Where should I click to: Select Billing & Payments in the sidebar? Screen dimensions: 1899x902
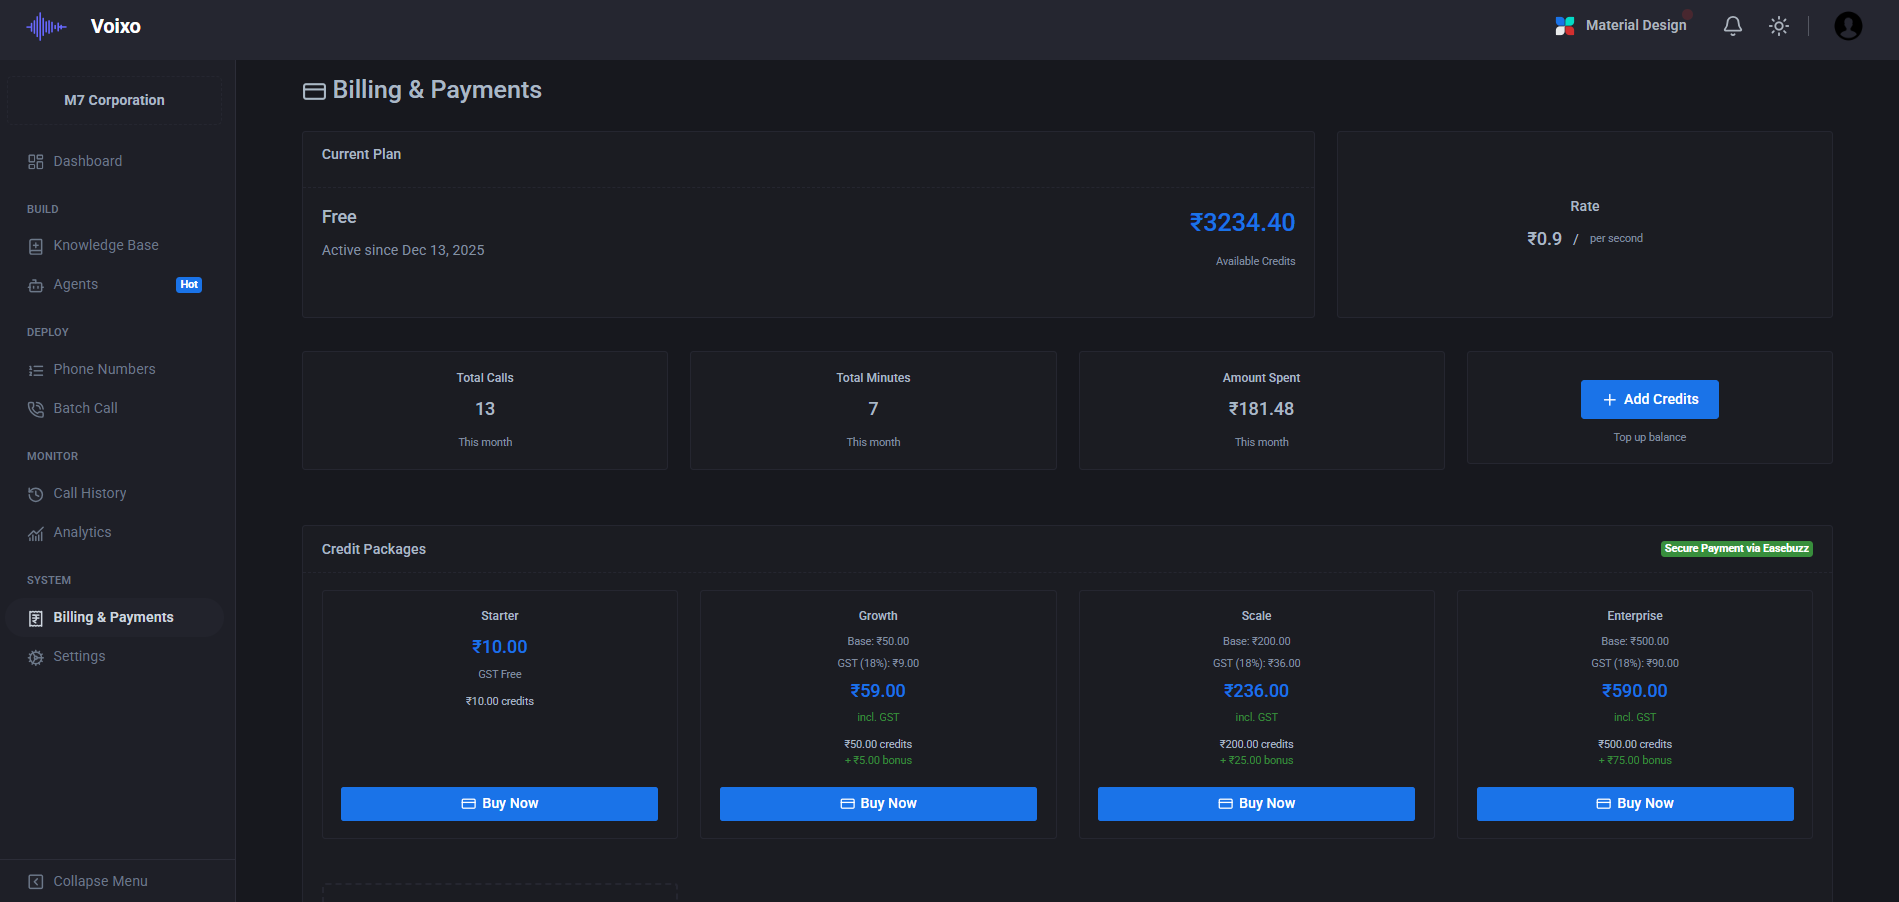(x=113, y=617)
